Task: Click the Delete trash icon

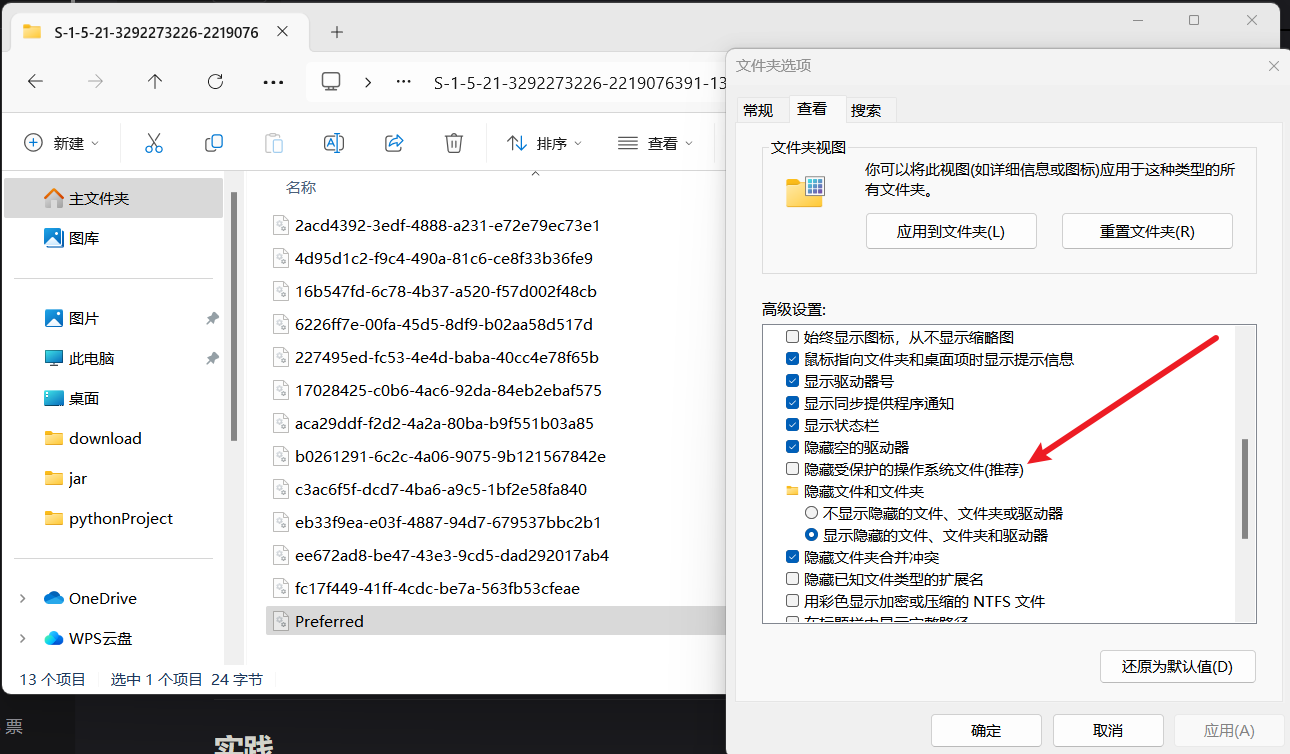Action: point(454,143)
